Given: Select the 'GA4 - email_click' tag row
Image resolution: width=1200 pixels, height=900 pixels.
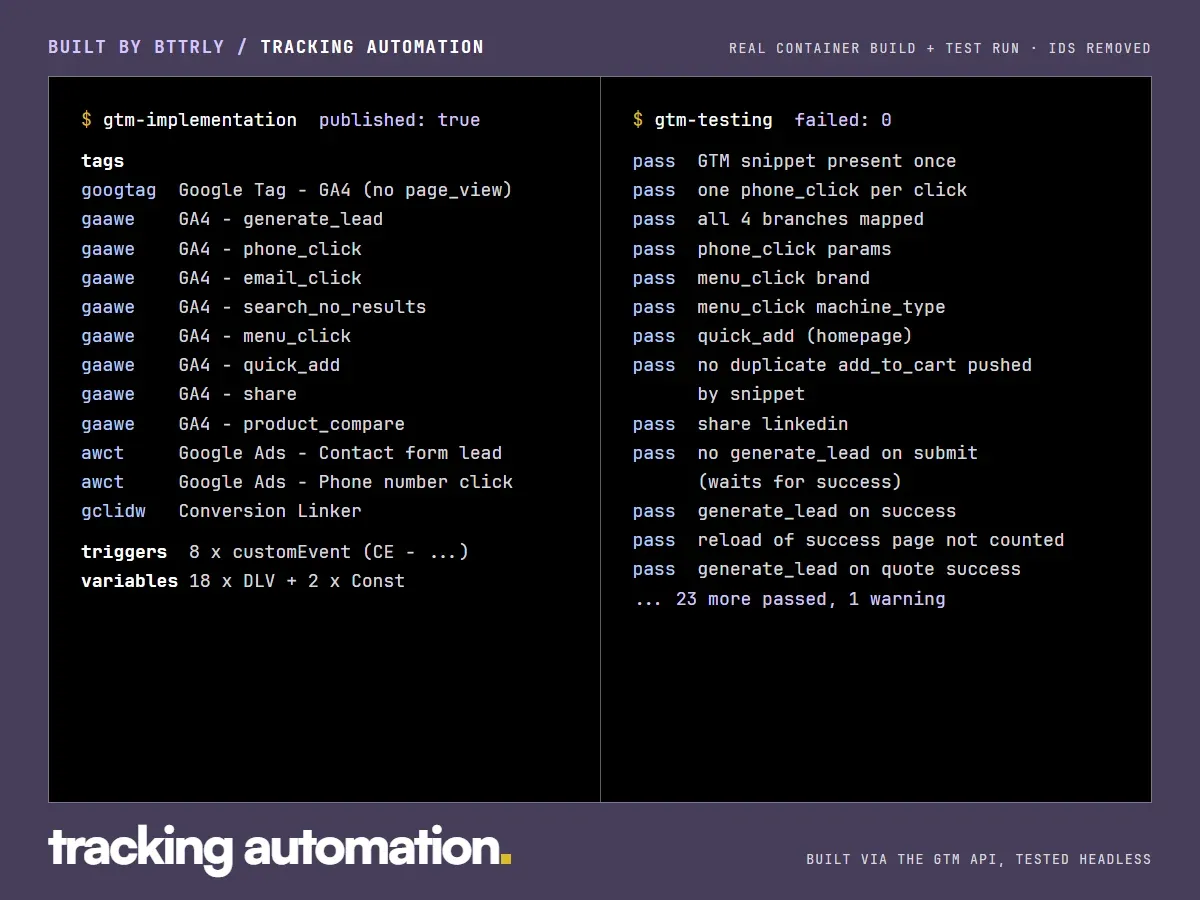Looking at the screenshot, I should coord(221,278).
